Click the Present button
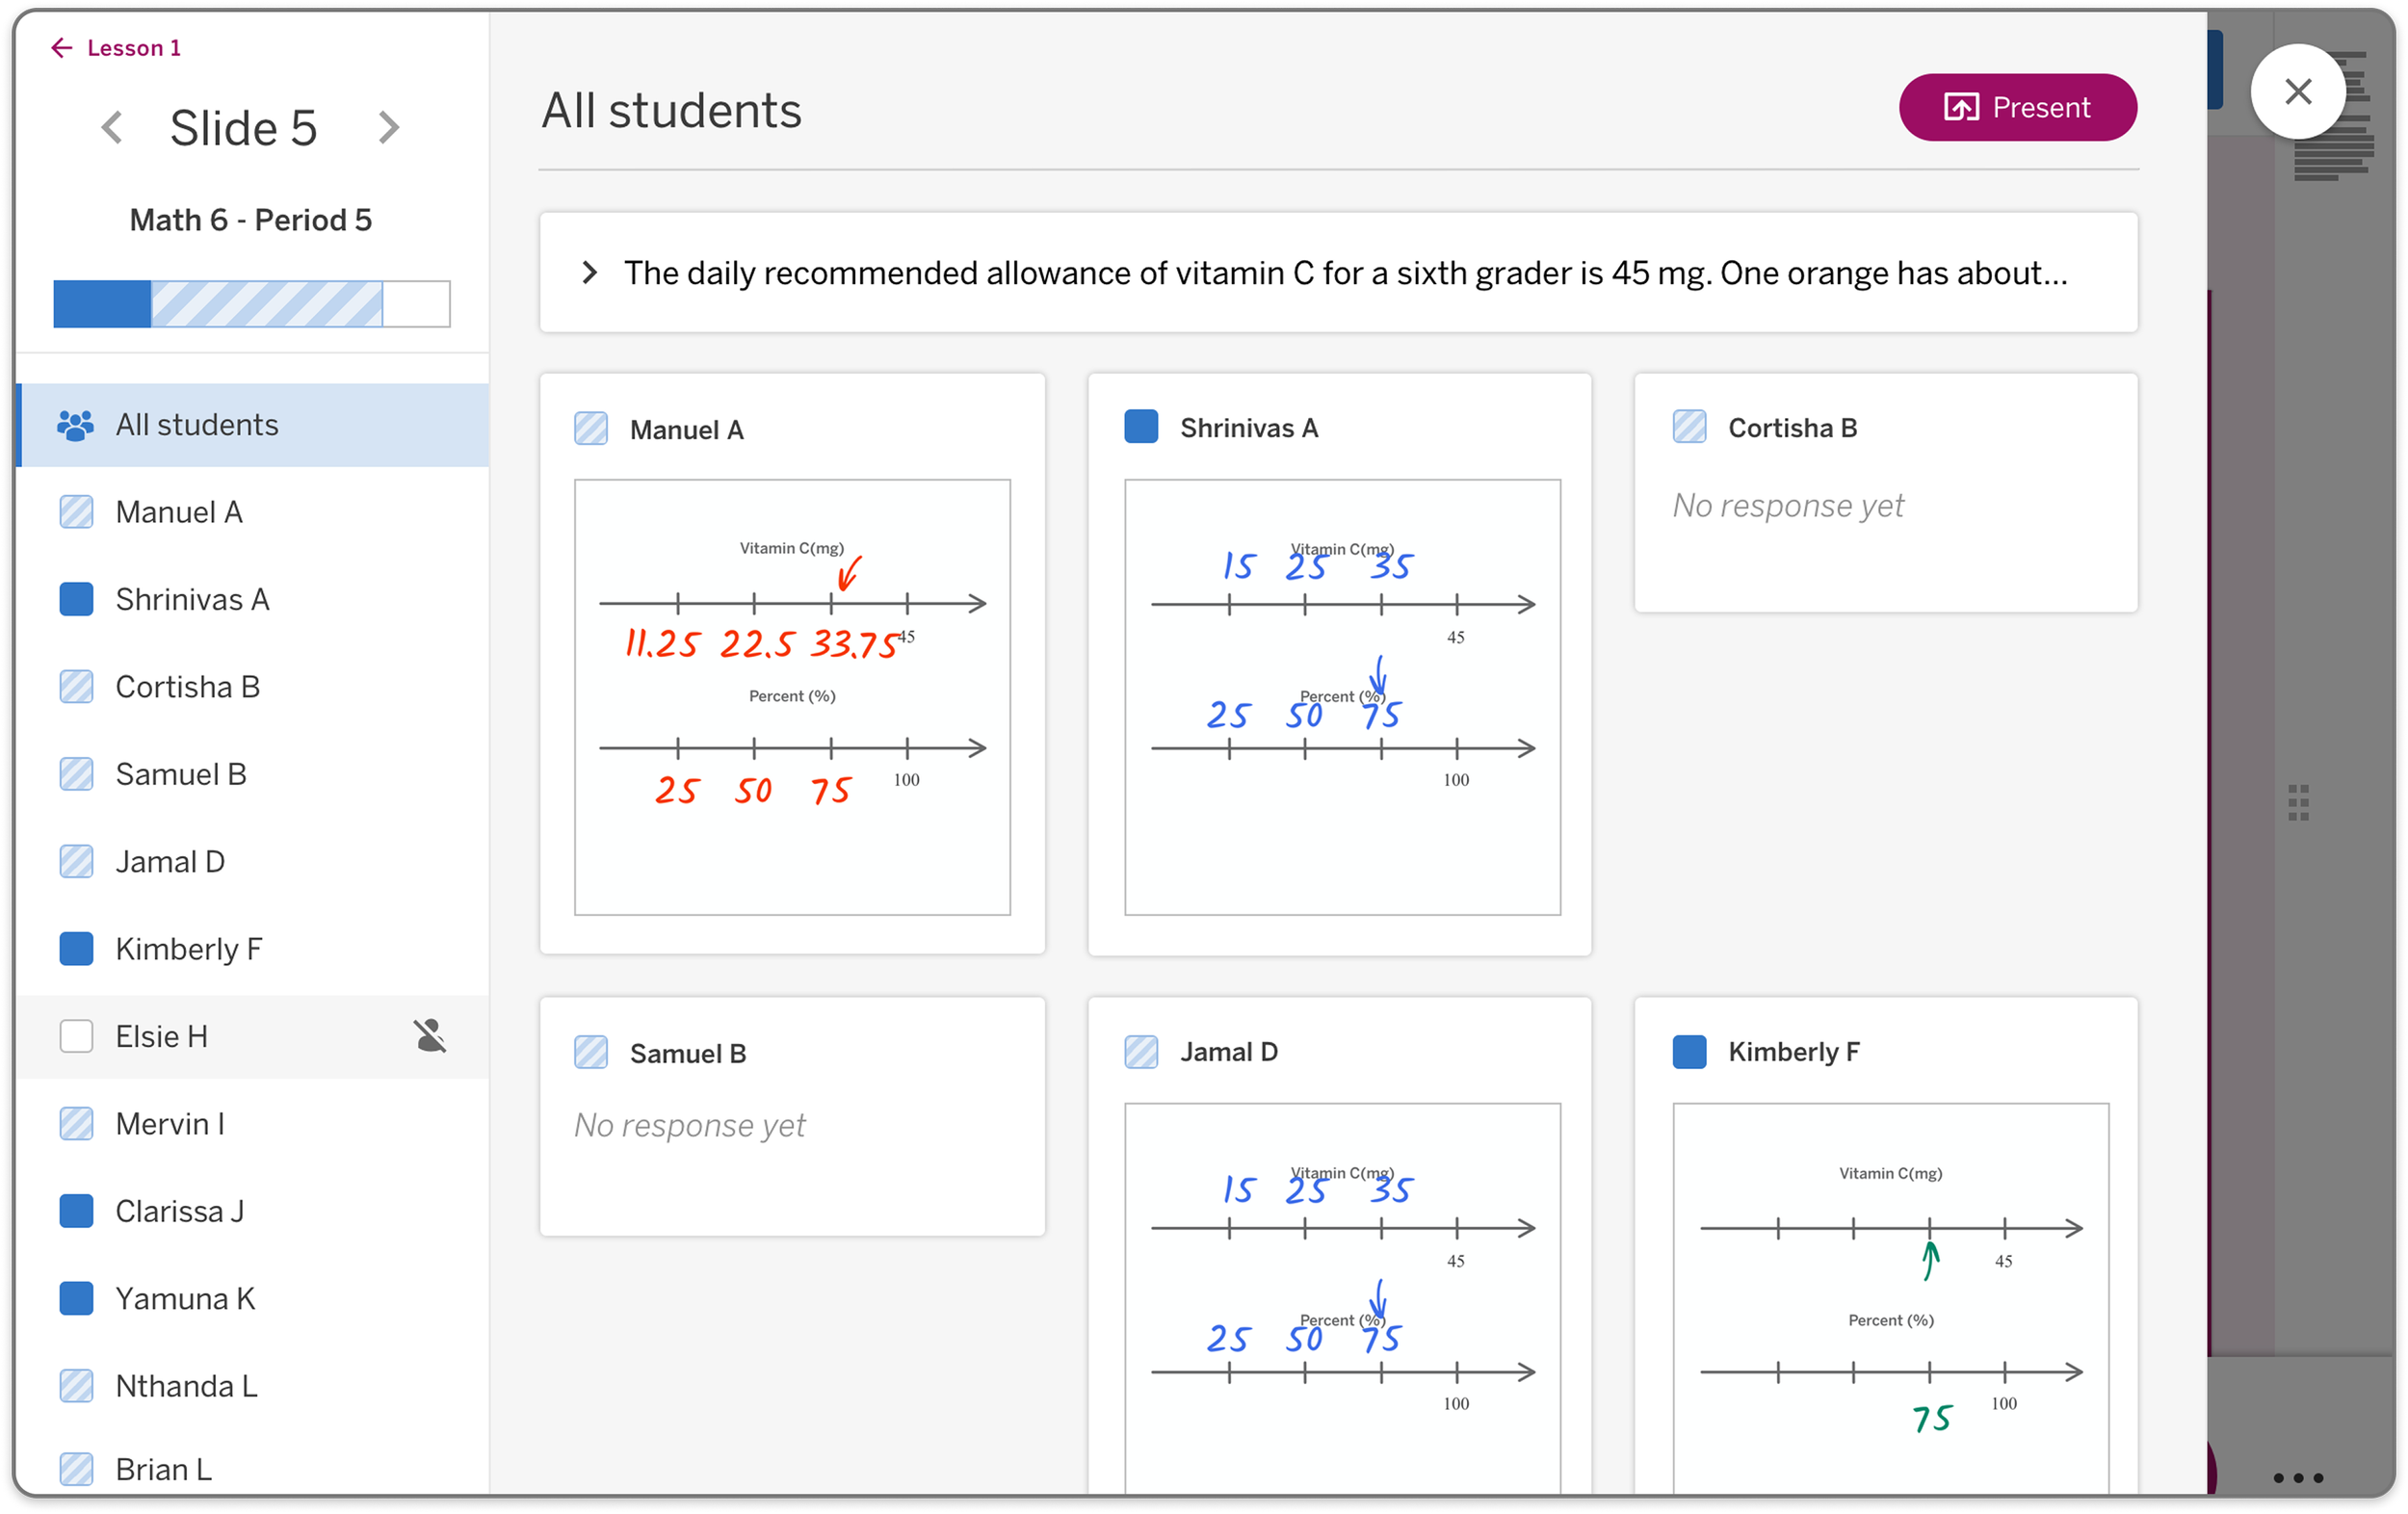 tap(2018, 108)
